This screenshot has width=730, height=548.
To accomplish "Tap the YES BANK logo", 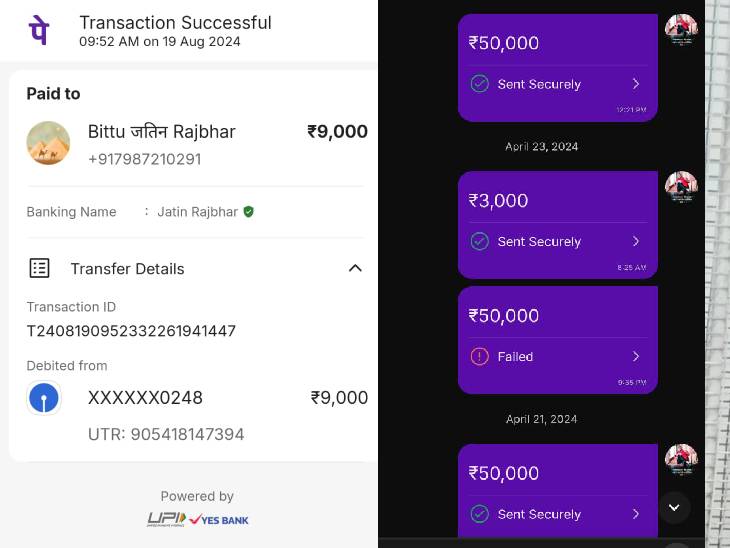I will point(219,520).
